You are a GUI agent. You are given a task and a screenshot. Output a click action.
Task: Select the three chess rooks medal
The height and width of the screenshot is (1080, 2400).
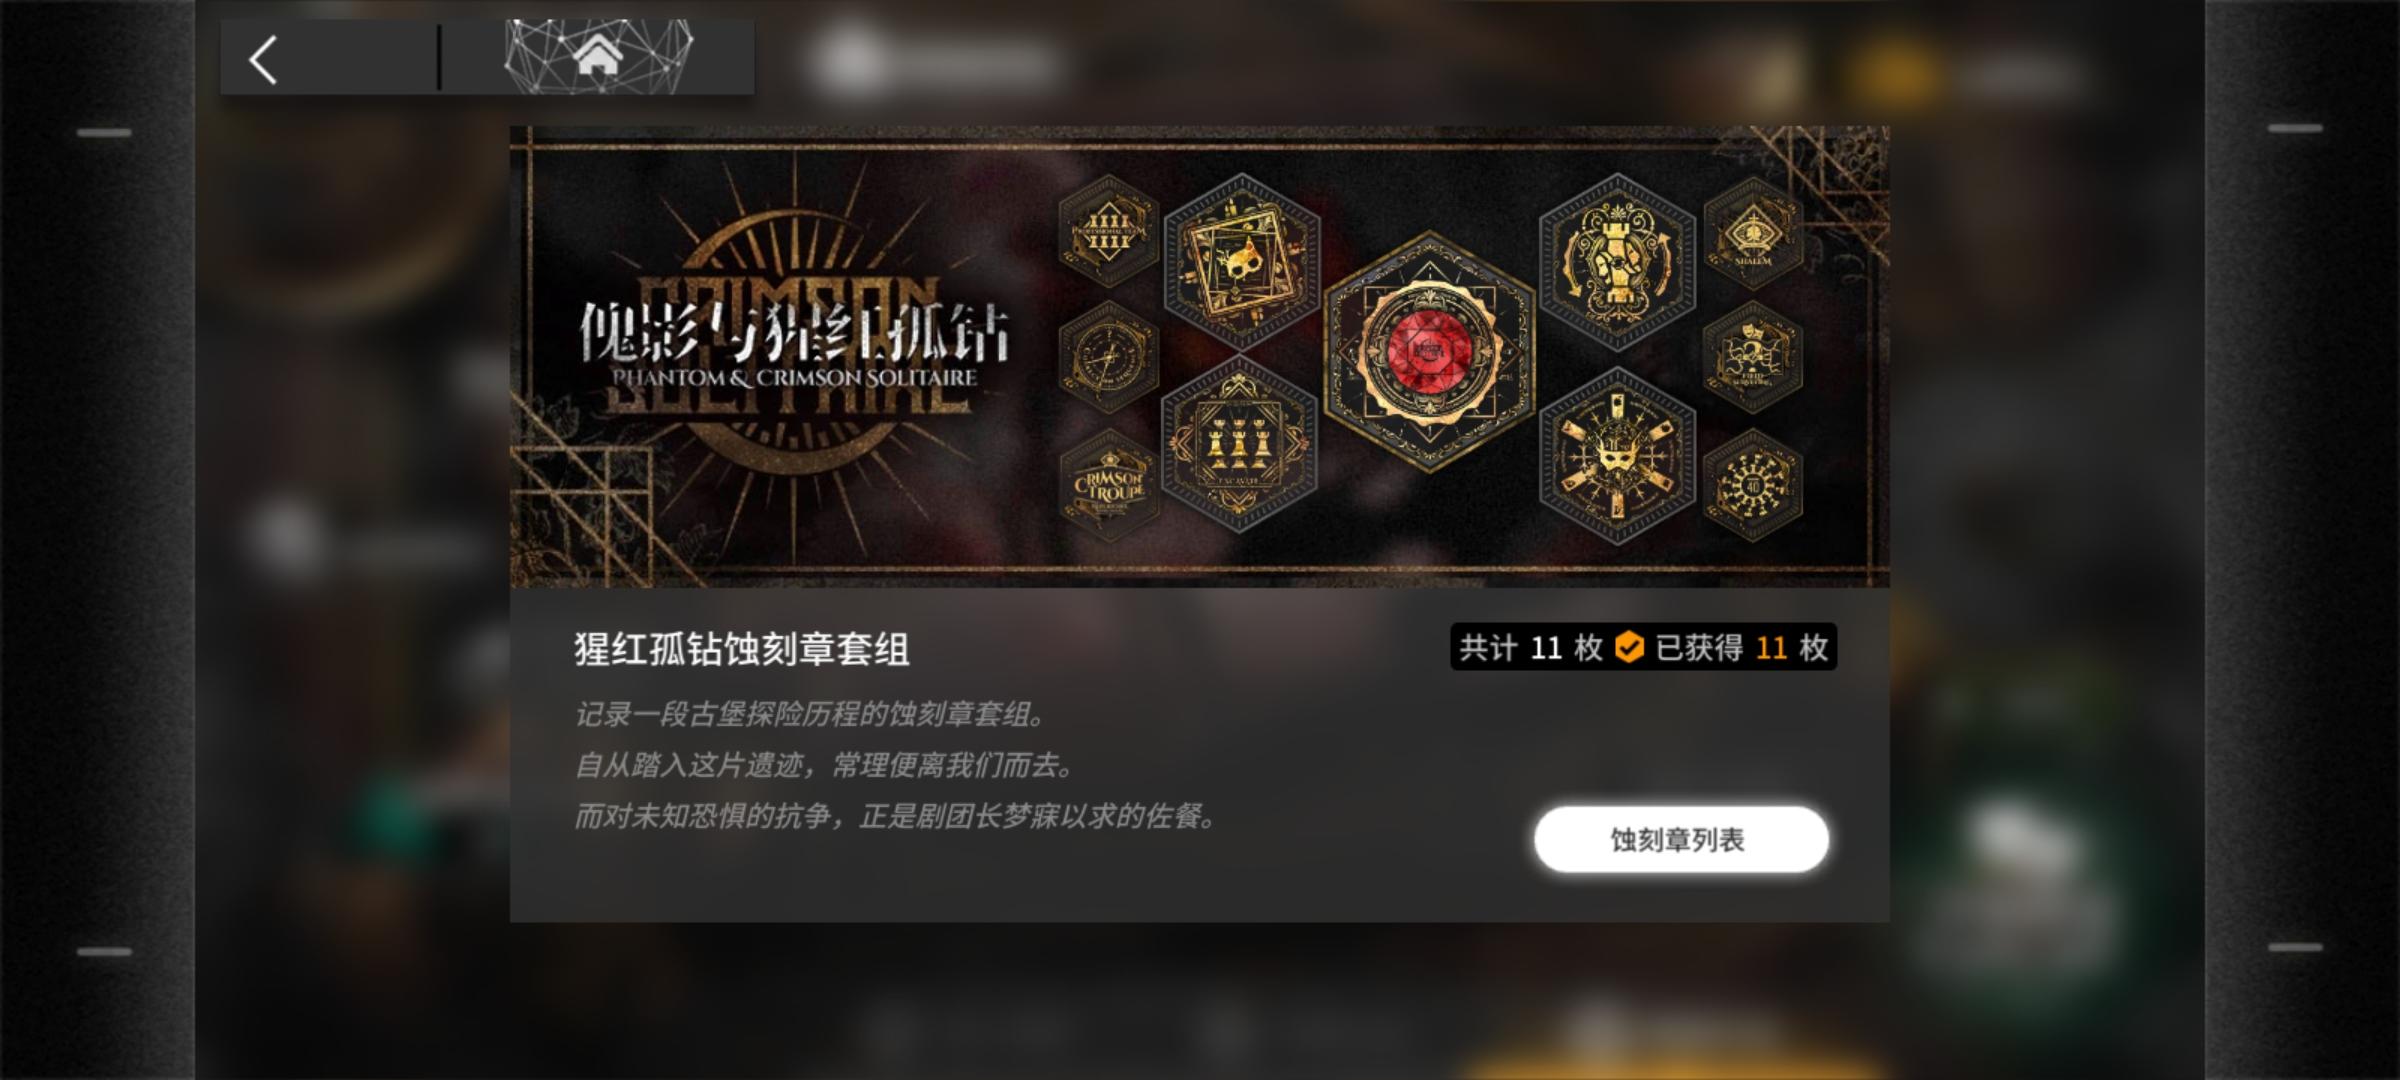coord(1239,444)
